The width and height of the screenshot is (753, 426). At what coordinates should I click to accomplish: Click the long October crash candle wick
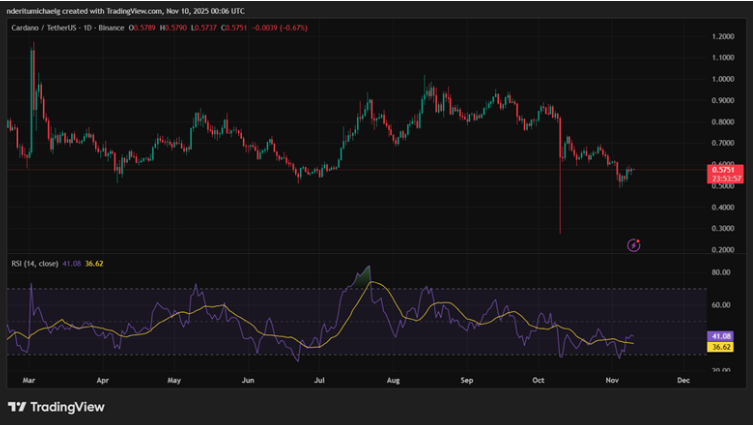560,200
